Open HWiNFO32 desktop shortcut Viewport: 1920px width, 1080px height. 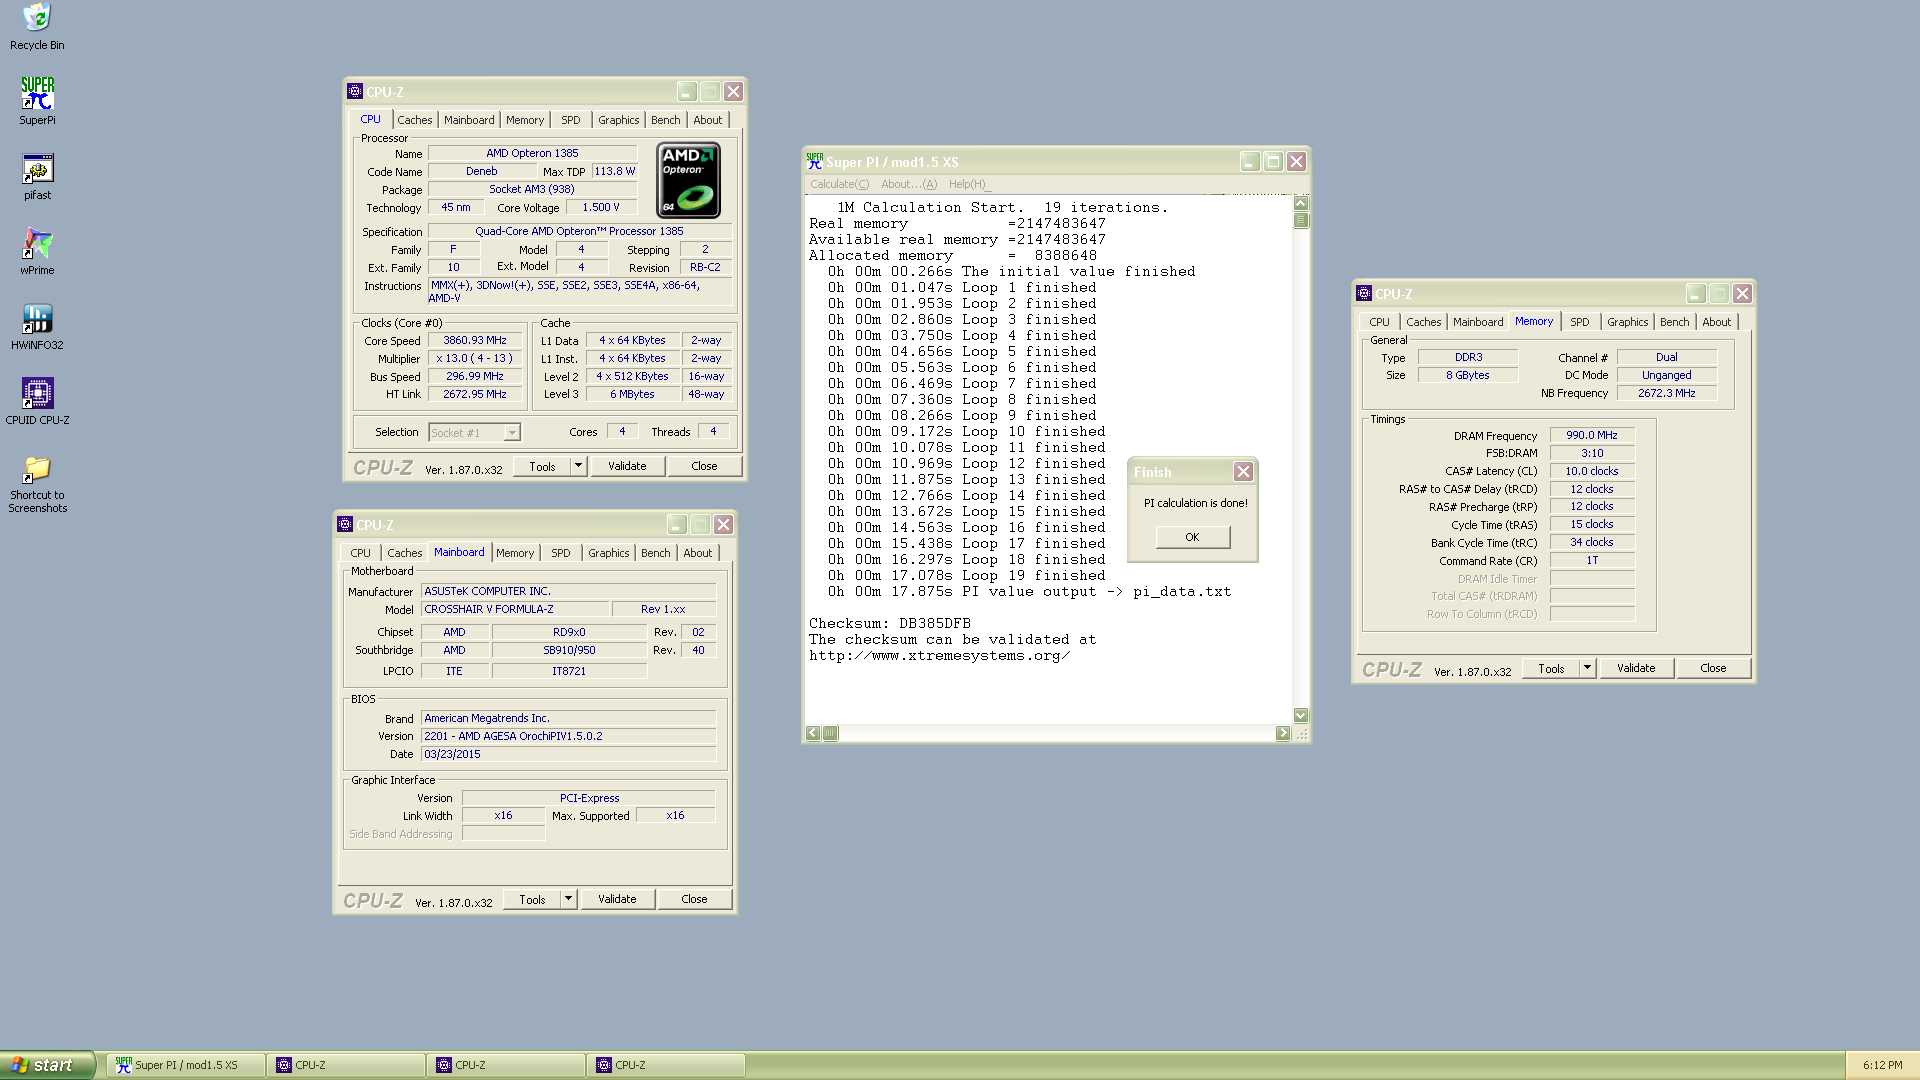[x=37, y=326]
